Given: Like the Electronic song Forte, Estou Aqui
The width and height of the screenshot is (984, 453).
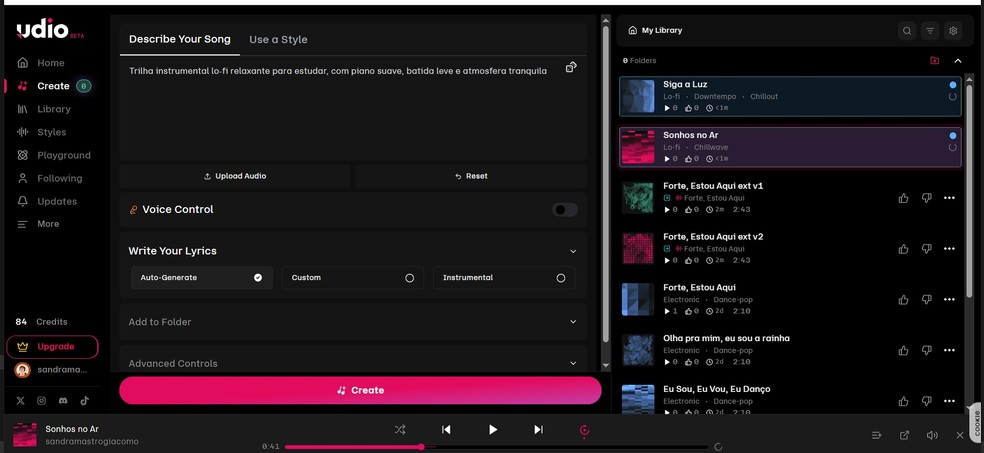Looking at the screenshot, I should point(903,300).
